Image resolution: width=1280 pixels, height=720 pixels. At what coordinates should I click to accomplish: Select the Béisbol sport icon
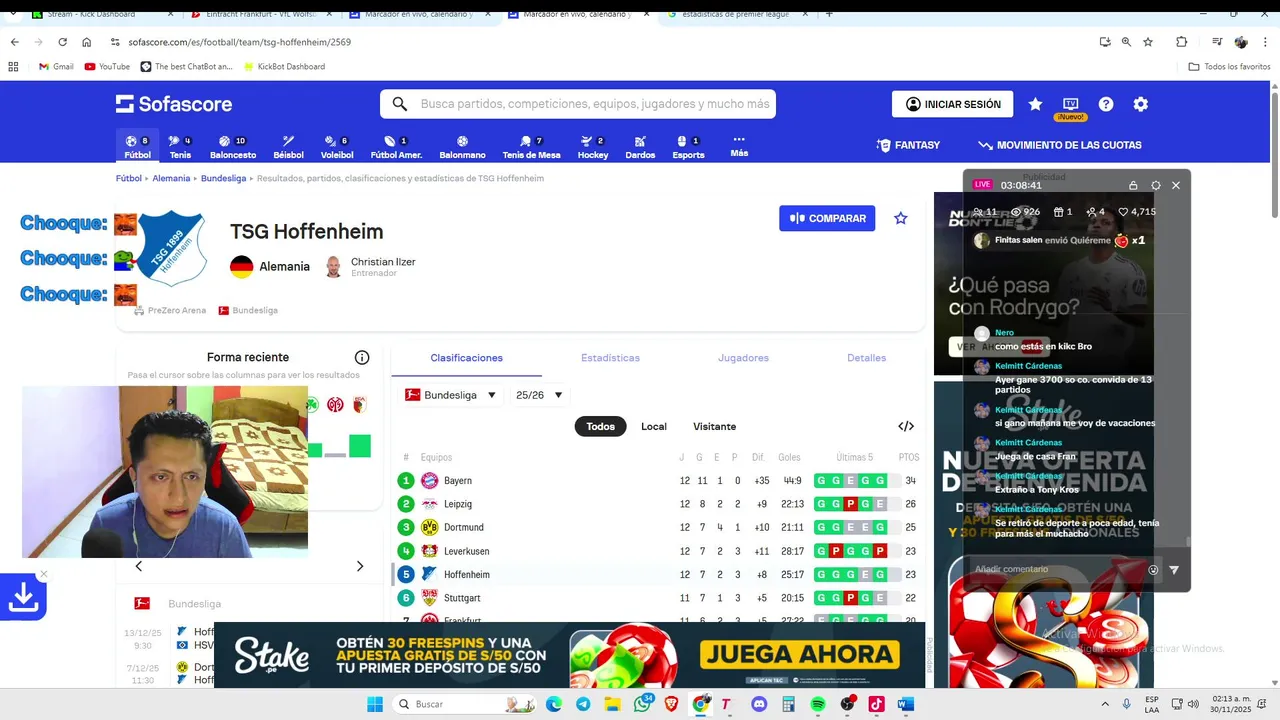(x=288, y=147)
